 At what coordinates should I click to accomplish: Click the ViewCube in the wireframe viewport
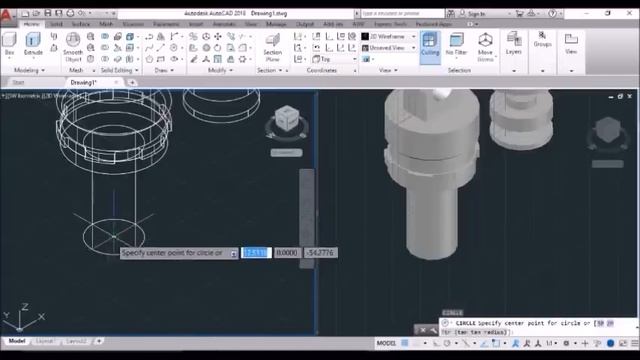(286, 119)
